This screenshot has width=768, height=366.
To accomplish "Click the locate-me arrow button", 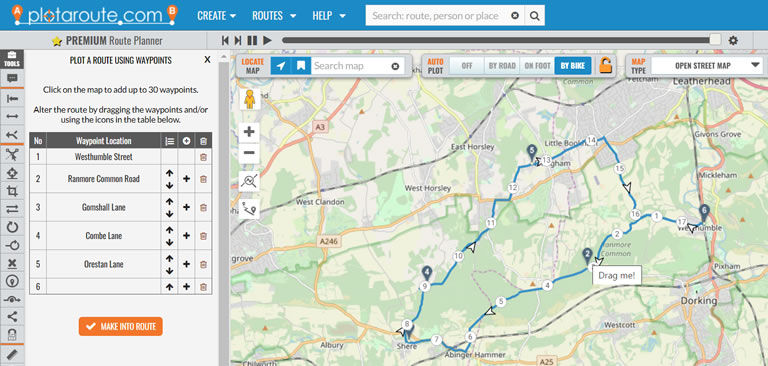I will [281, 66].
